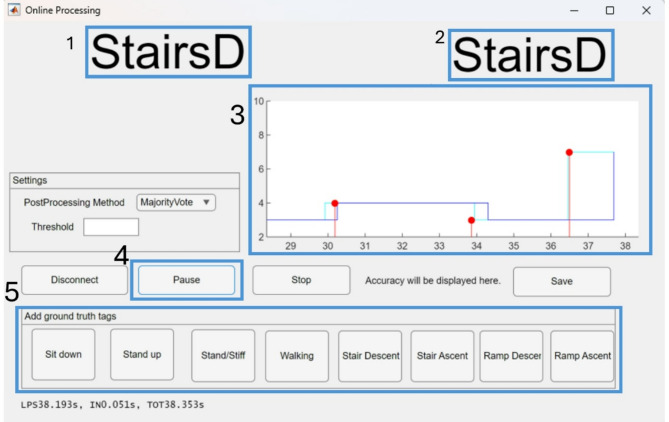Tag ground truth as Sit down
The image size is (669, 422).
pyautogui.click(x=63, y=354)
